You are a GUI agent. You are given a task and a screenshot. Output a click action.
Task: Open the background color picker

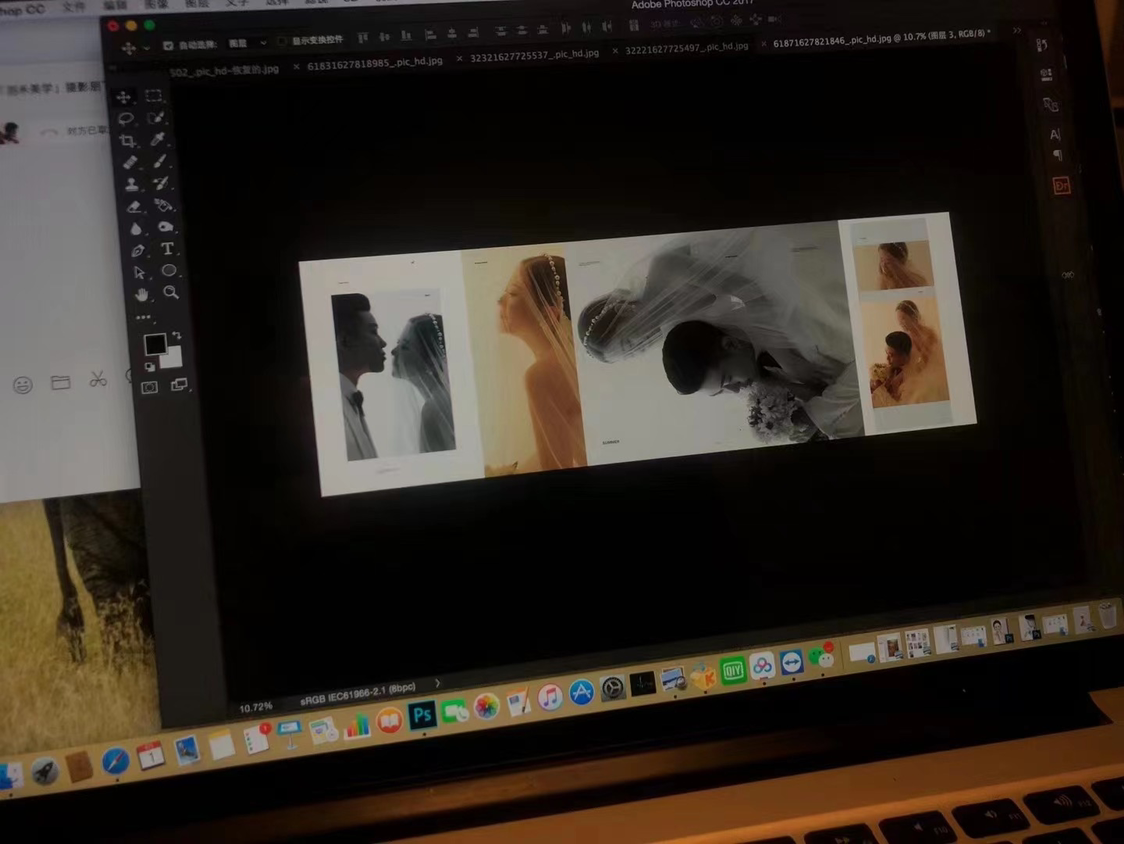click(x=173, y=357)
